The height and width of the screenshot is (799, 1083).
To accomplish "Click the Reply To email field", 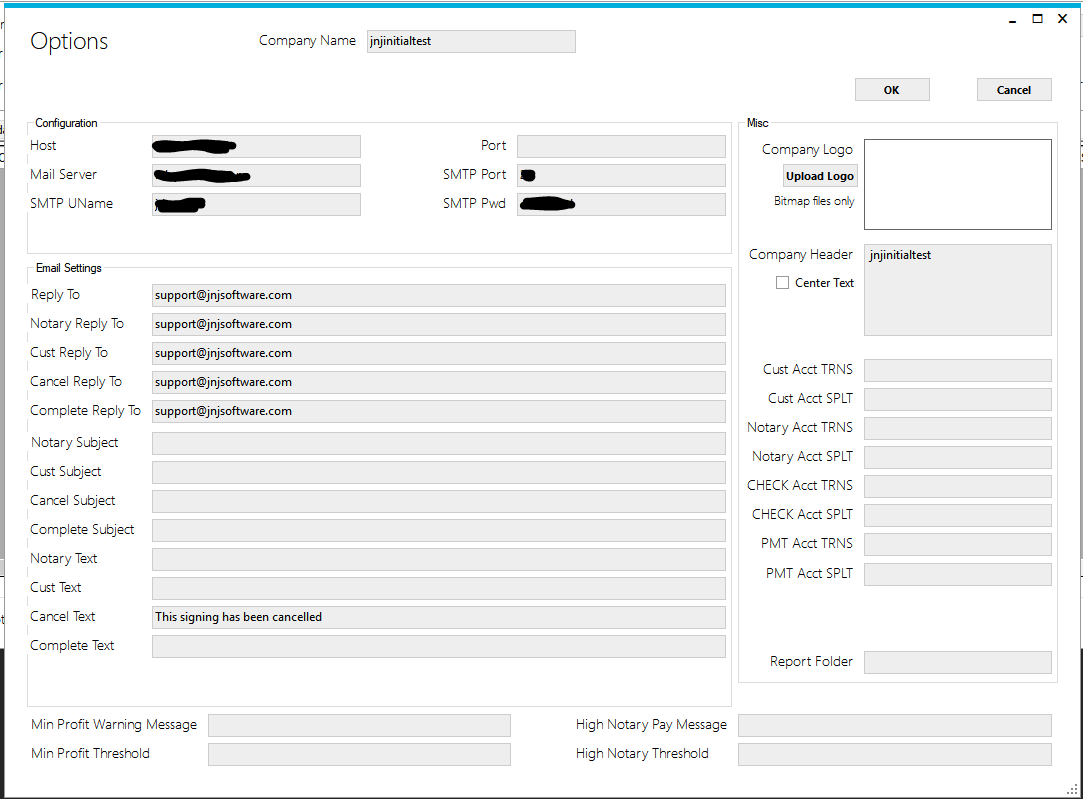I will coord(438,295).
